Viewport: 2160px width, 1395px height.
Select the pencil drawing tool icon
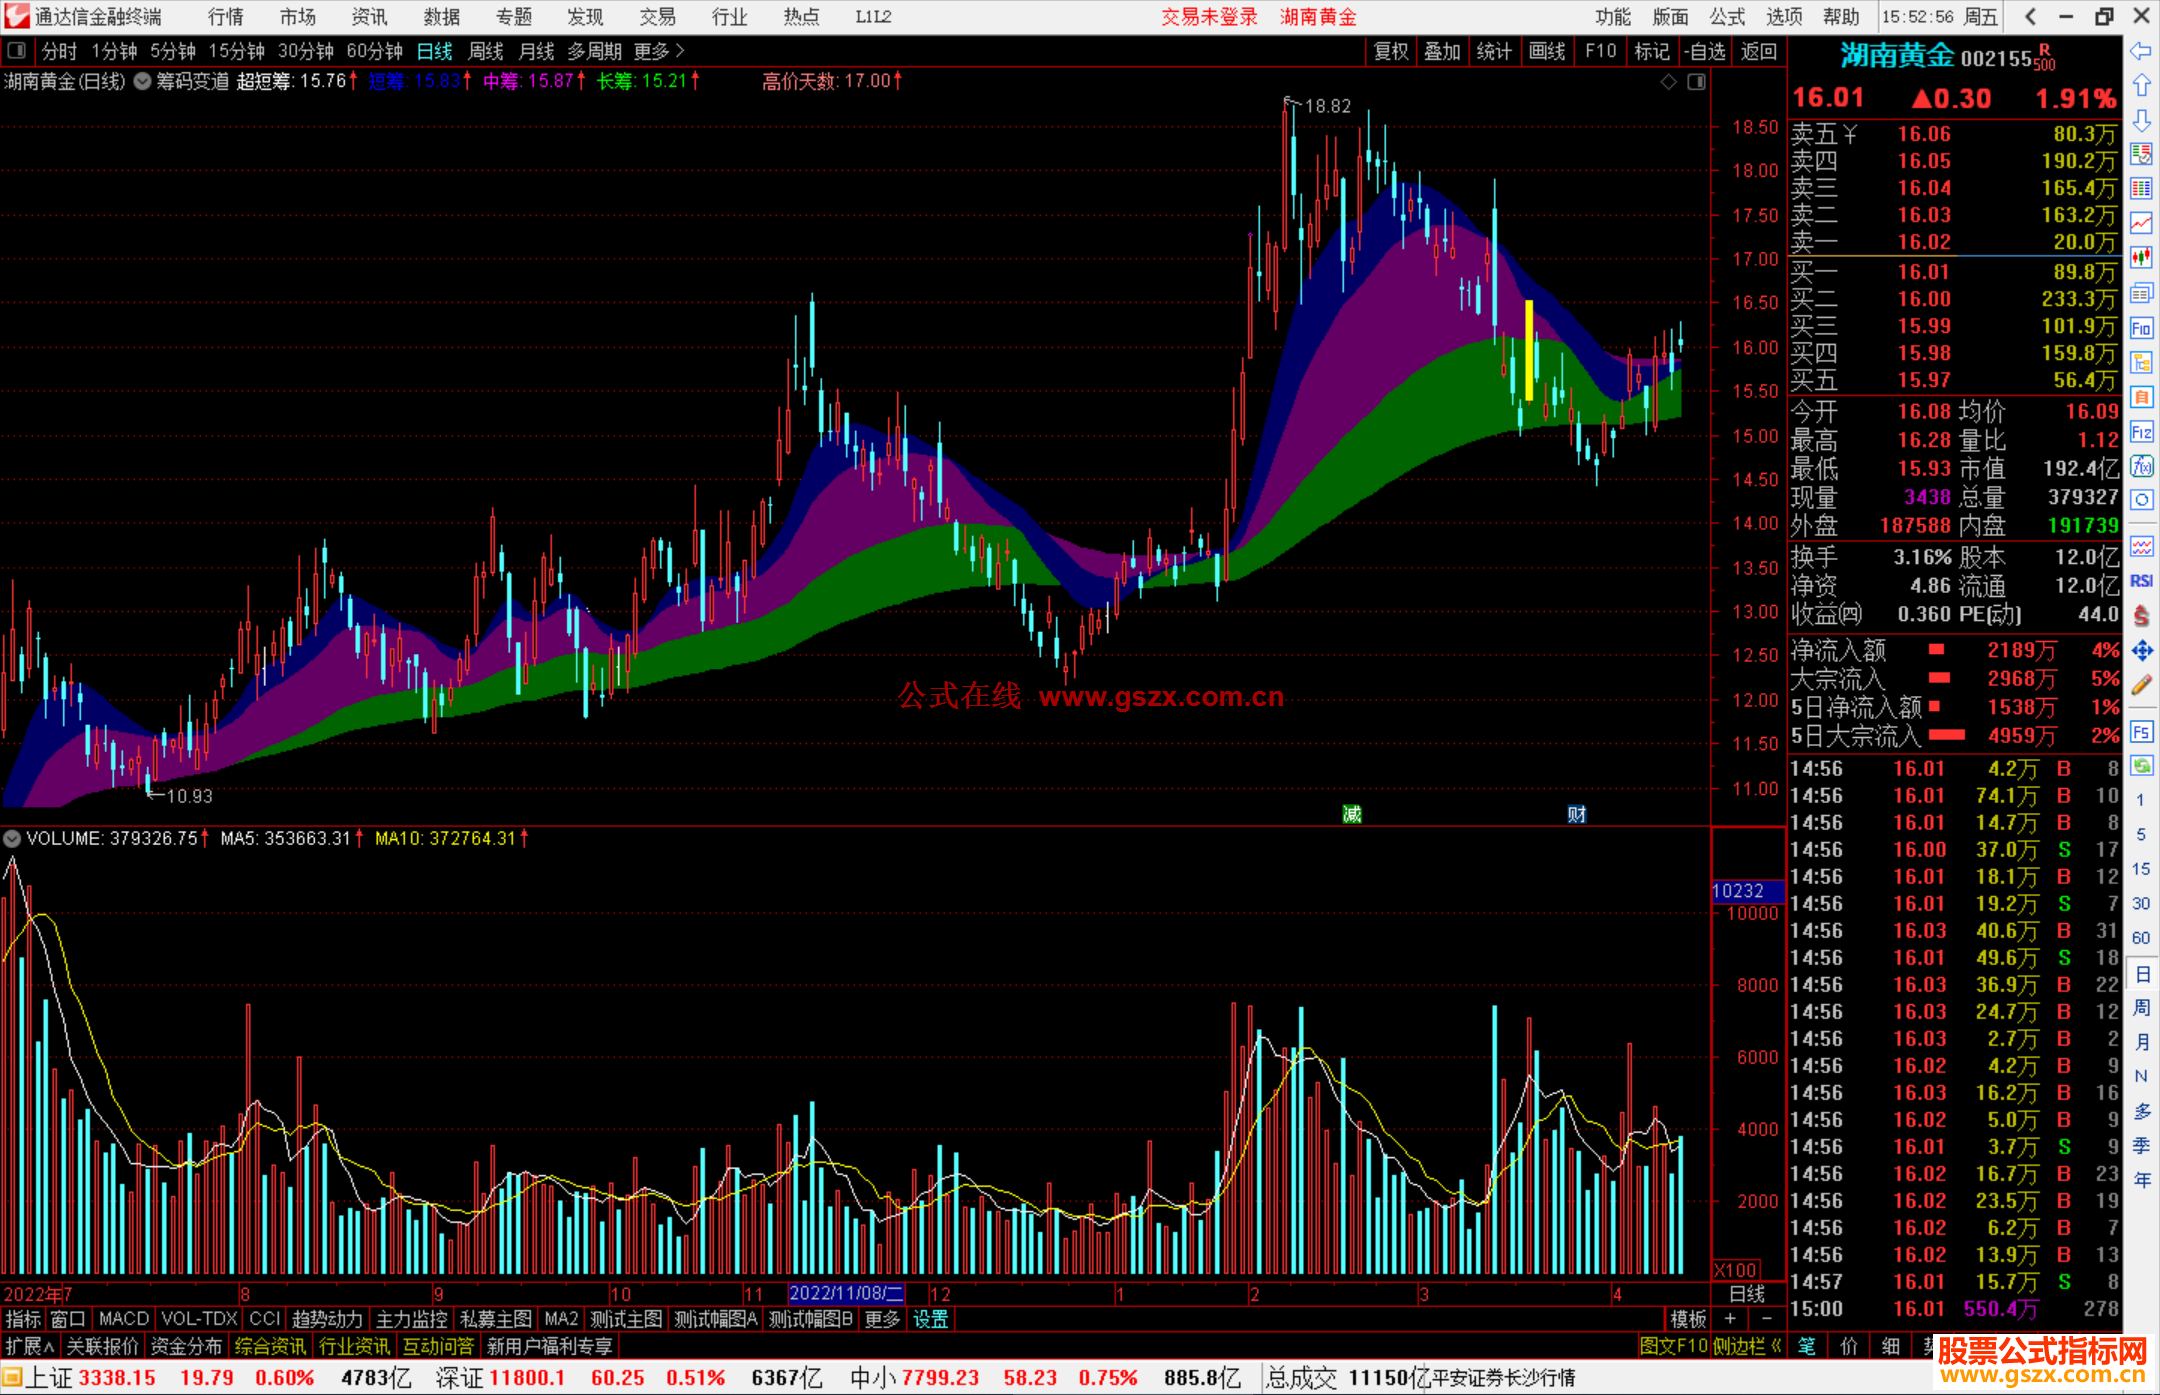[x=2141, y=686]
